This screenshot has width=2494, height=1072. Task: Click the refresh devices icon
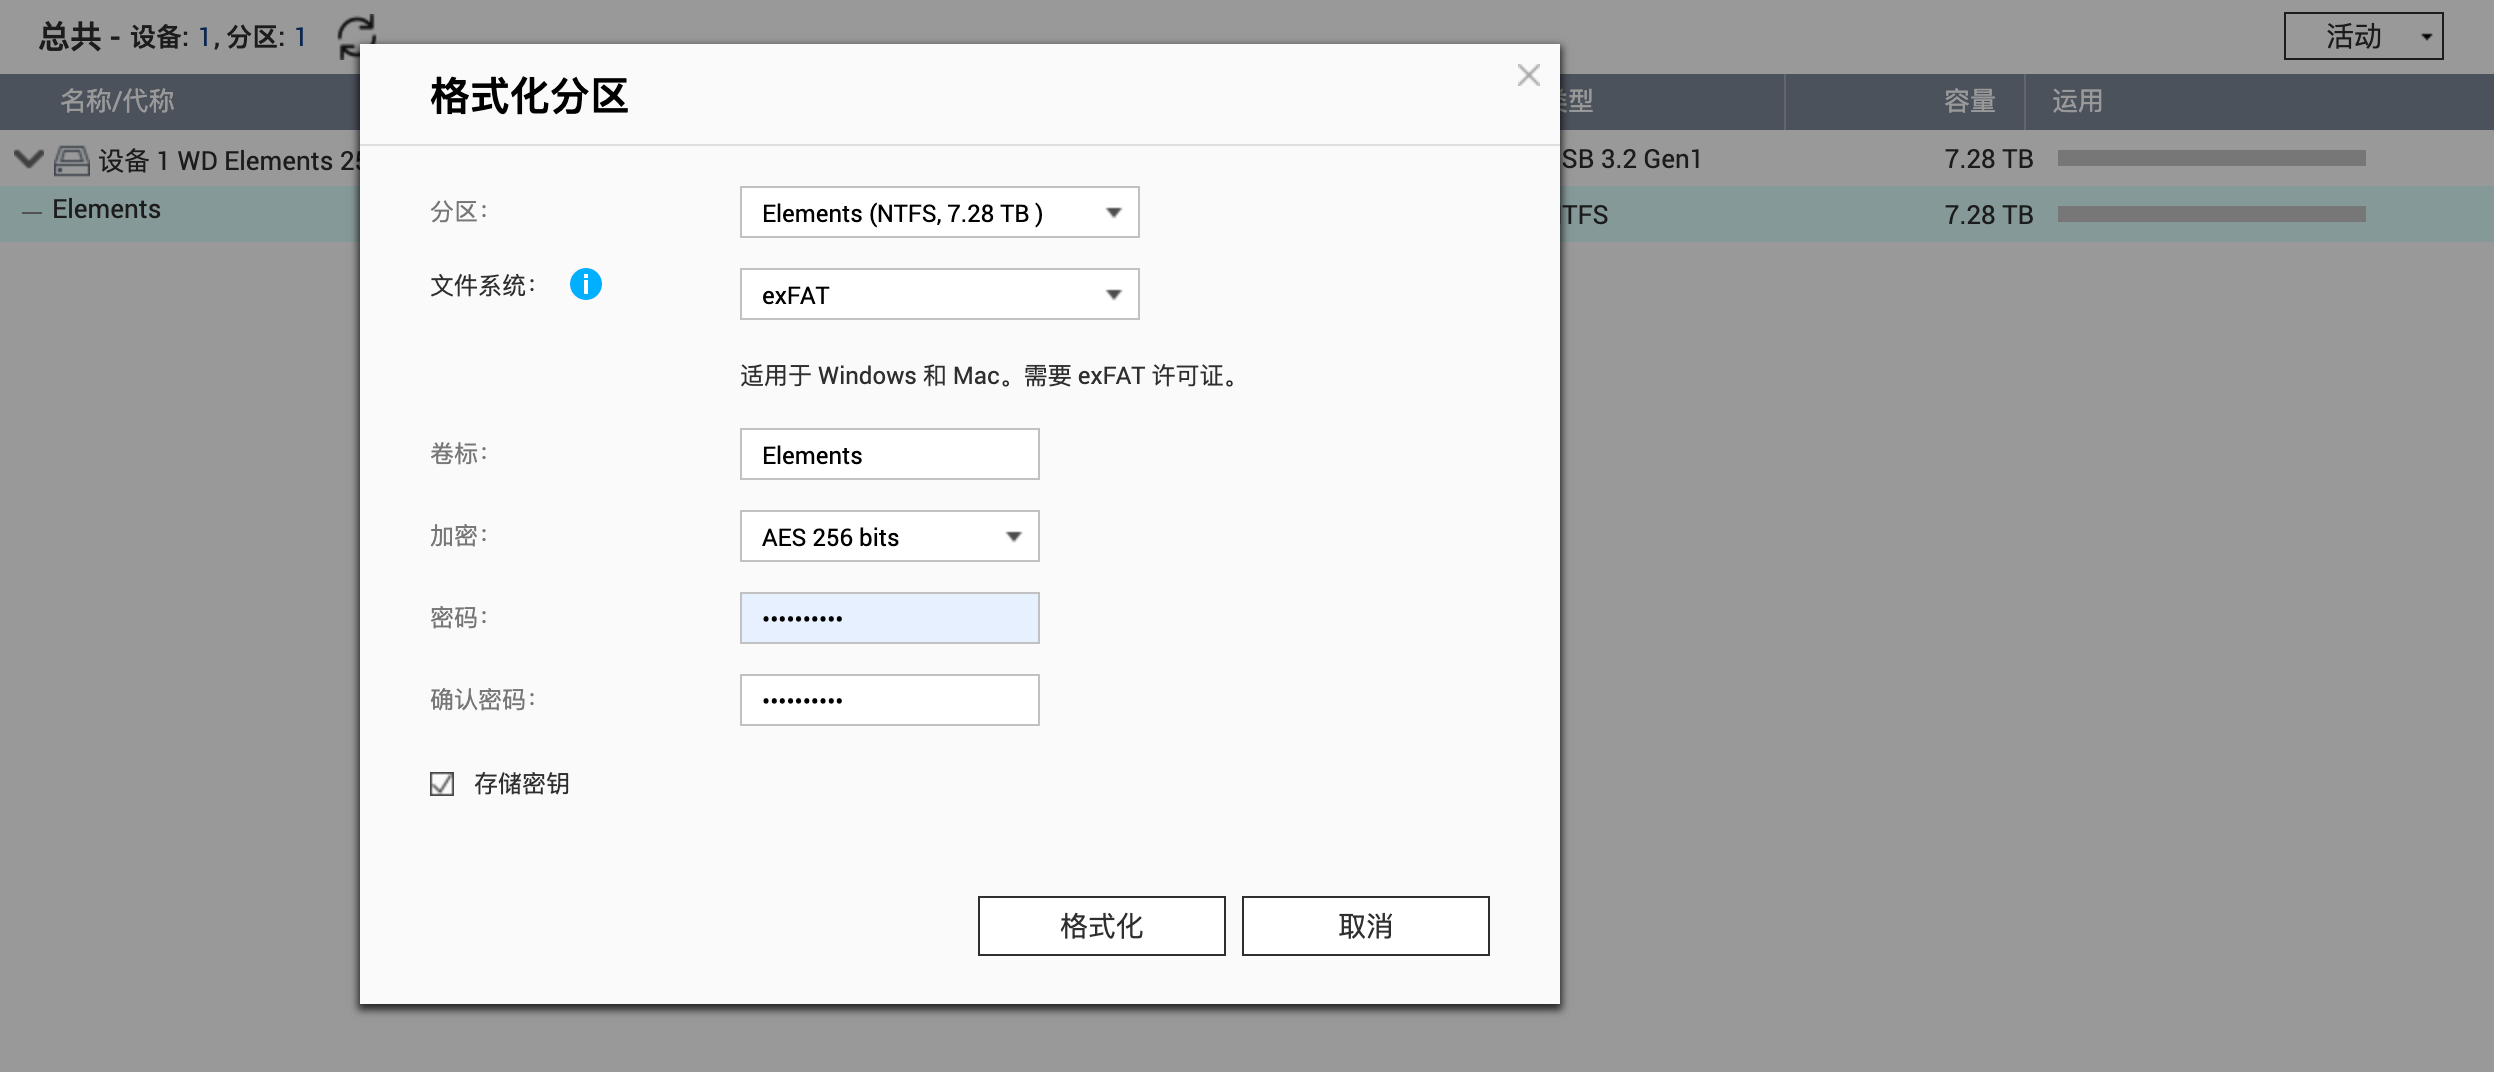pyautogui.click(x=355, y=36)
